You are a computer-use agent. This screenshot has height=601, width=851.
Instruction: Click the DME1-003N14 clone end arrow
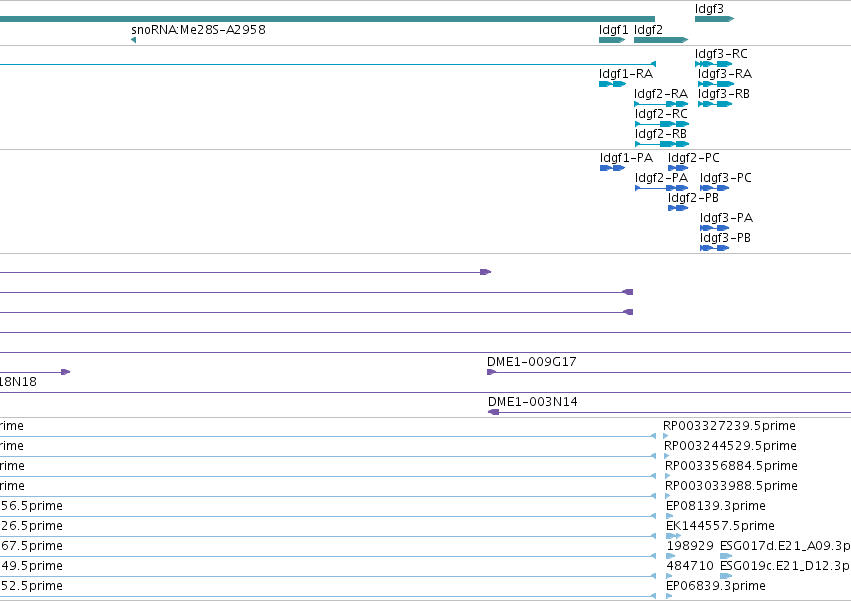(x=493, y=413)
